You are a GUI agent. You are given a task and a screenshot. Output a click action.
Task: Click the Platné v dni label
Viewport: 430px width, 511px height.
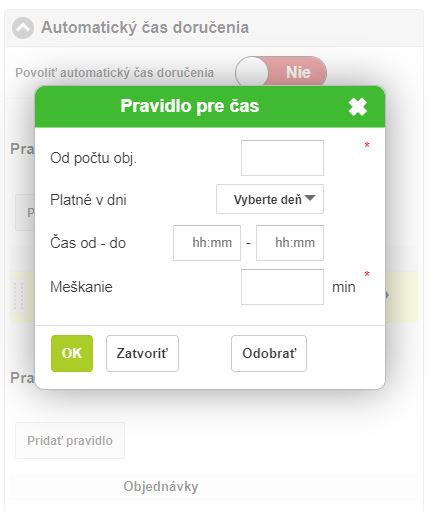tap(88, 200)
